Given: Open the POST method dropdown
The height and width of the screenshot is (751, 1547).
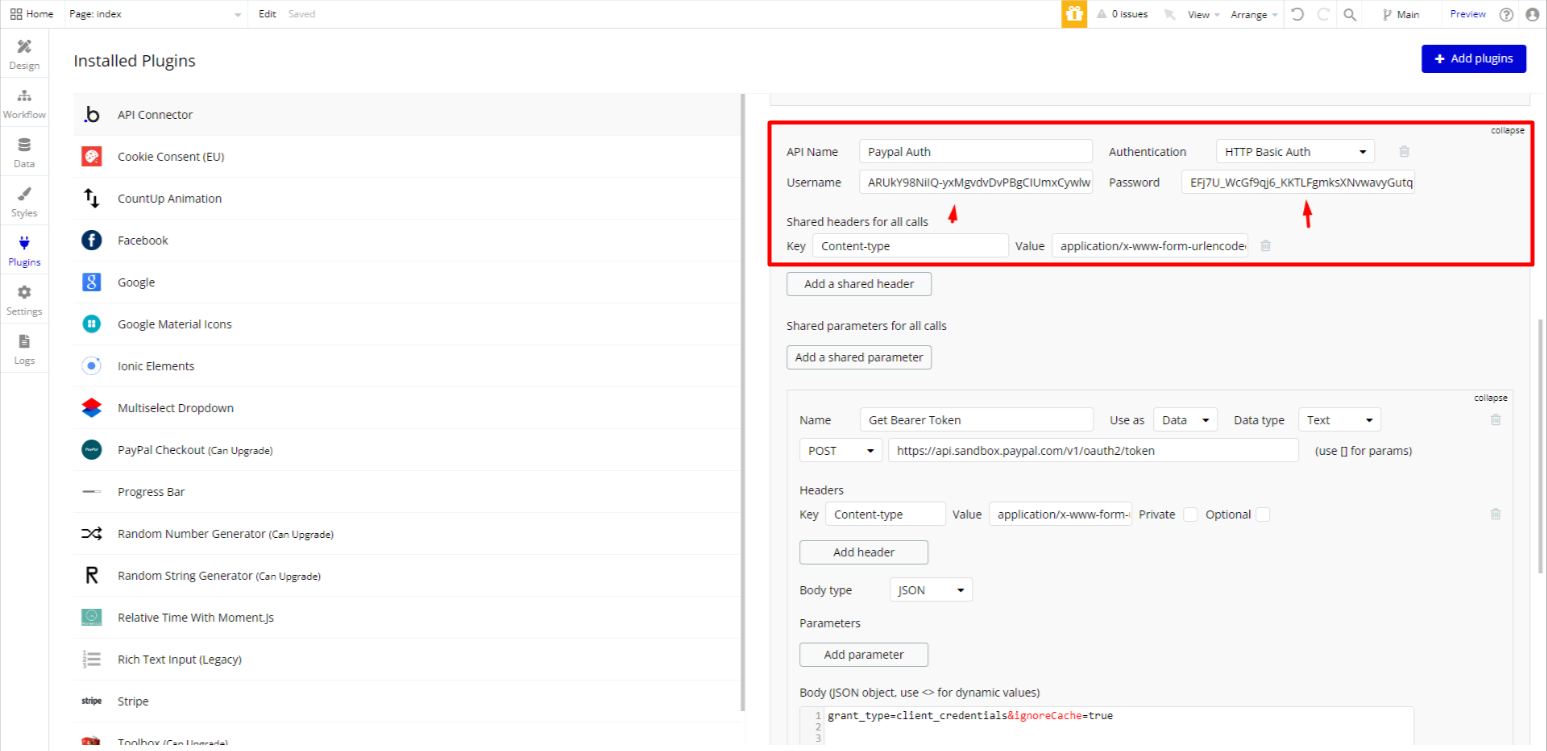Looking at the screenshot, I should point(841,451).
